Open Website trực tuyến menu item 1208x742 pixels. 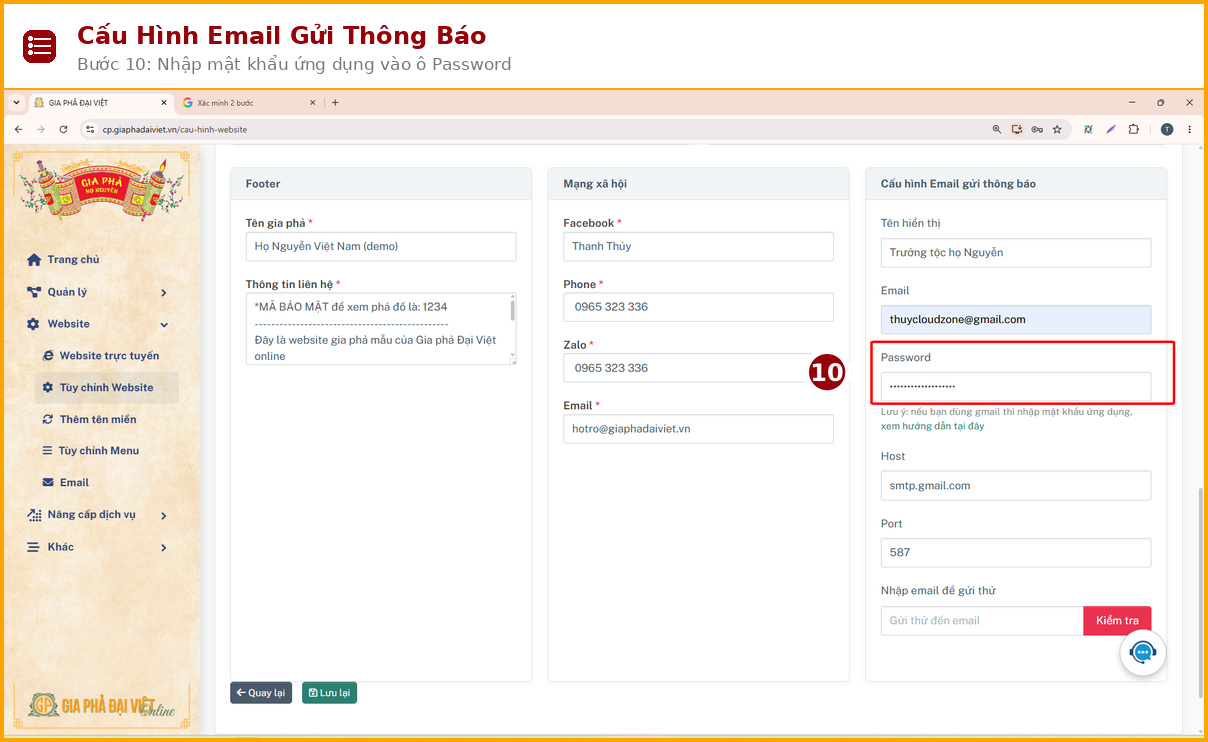[x=100, y=356]
